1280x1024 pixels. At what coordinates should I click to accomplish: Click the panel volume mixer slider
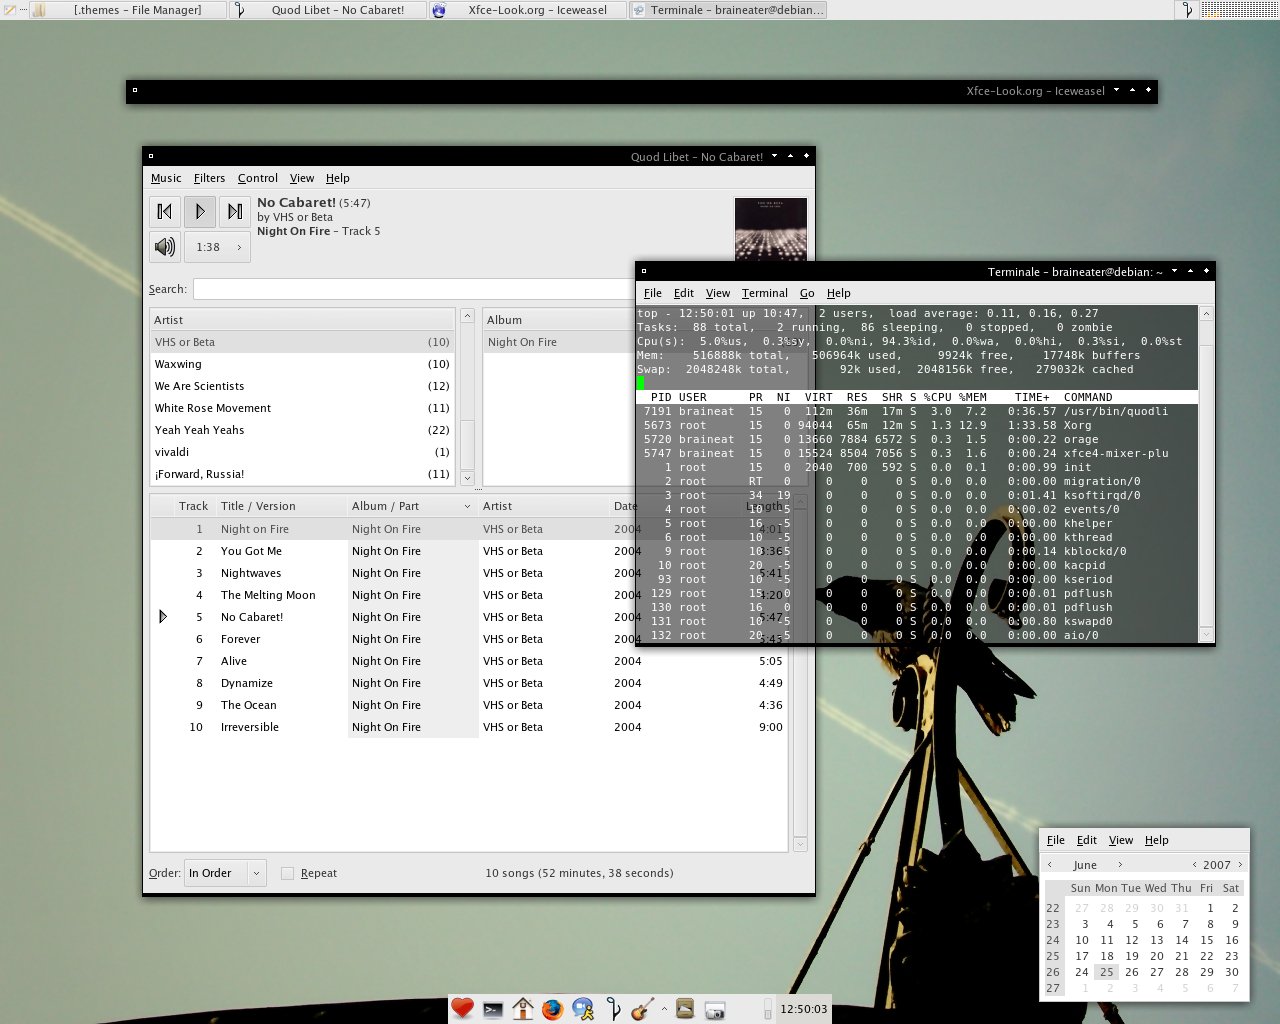pyautogui.click(x=768, y=1009)
